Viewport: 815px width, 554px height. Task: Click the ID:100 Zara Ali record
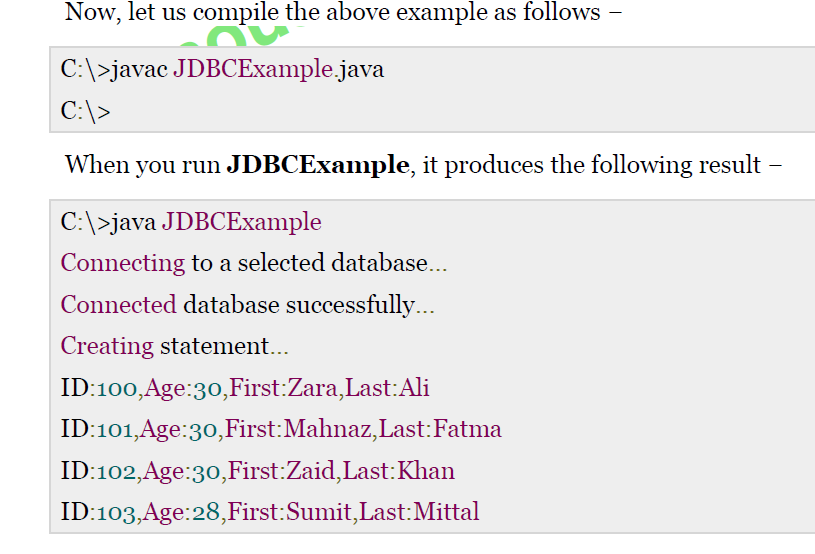pos(245,388)
